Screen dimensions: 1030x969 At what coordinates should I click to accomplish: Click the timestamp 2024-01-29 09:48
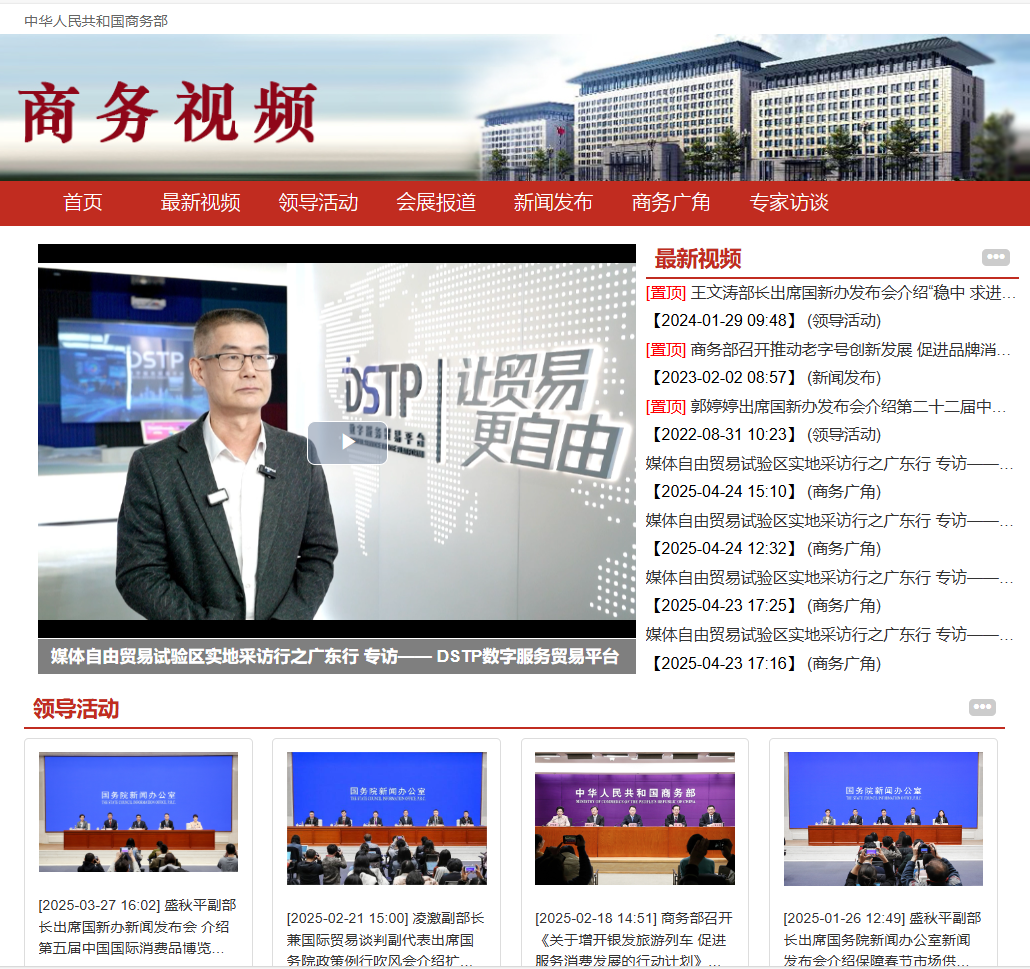[x=723, y=321]
